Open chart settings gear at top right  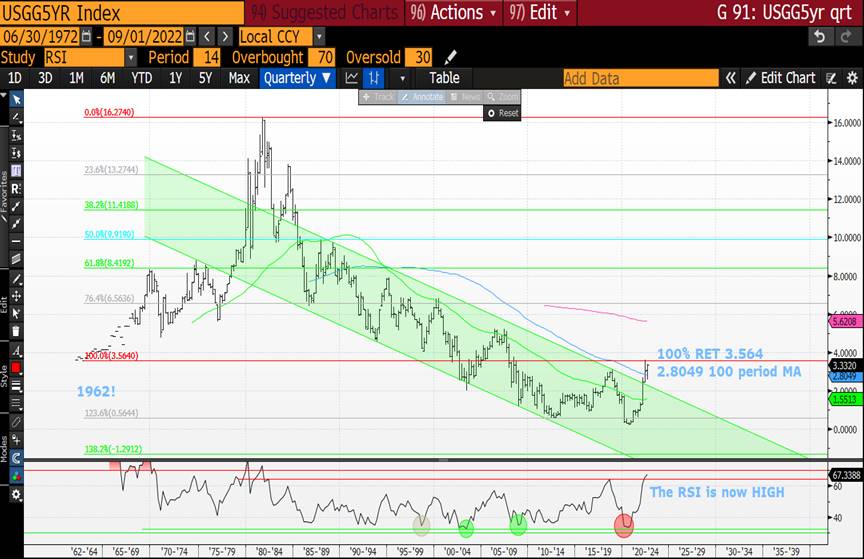[x=852, y=78]
